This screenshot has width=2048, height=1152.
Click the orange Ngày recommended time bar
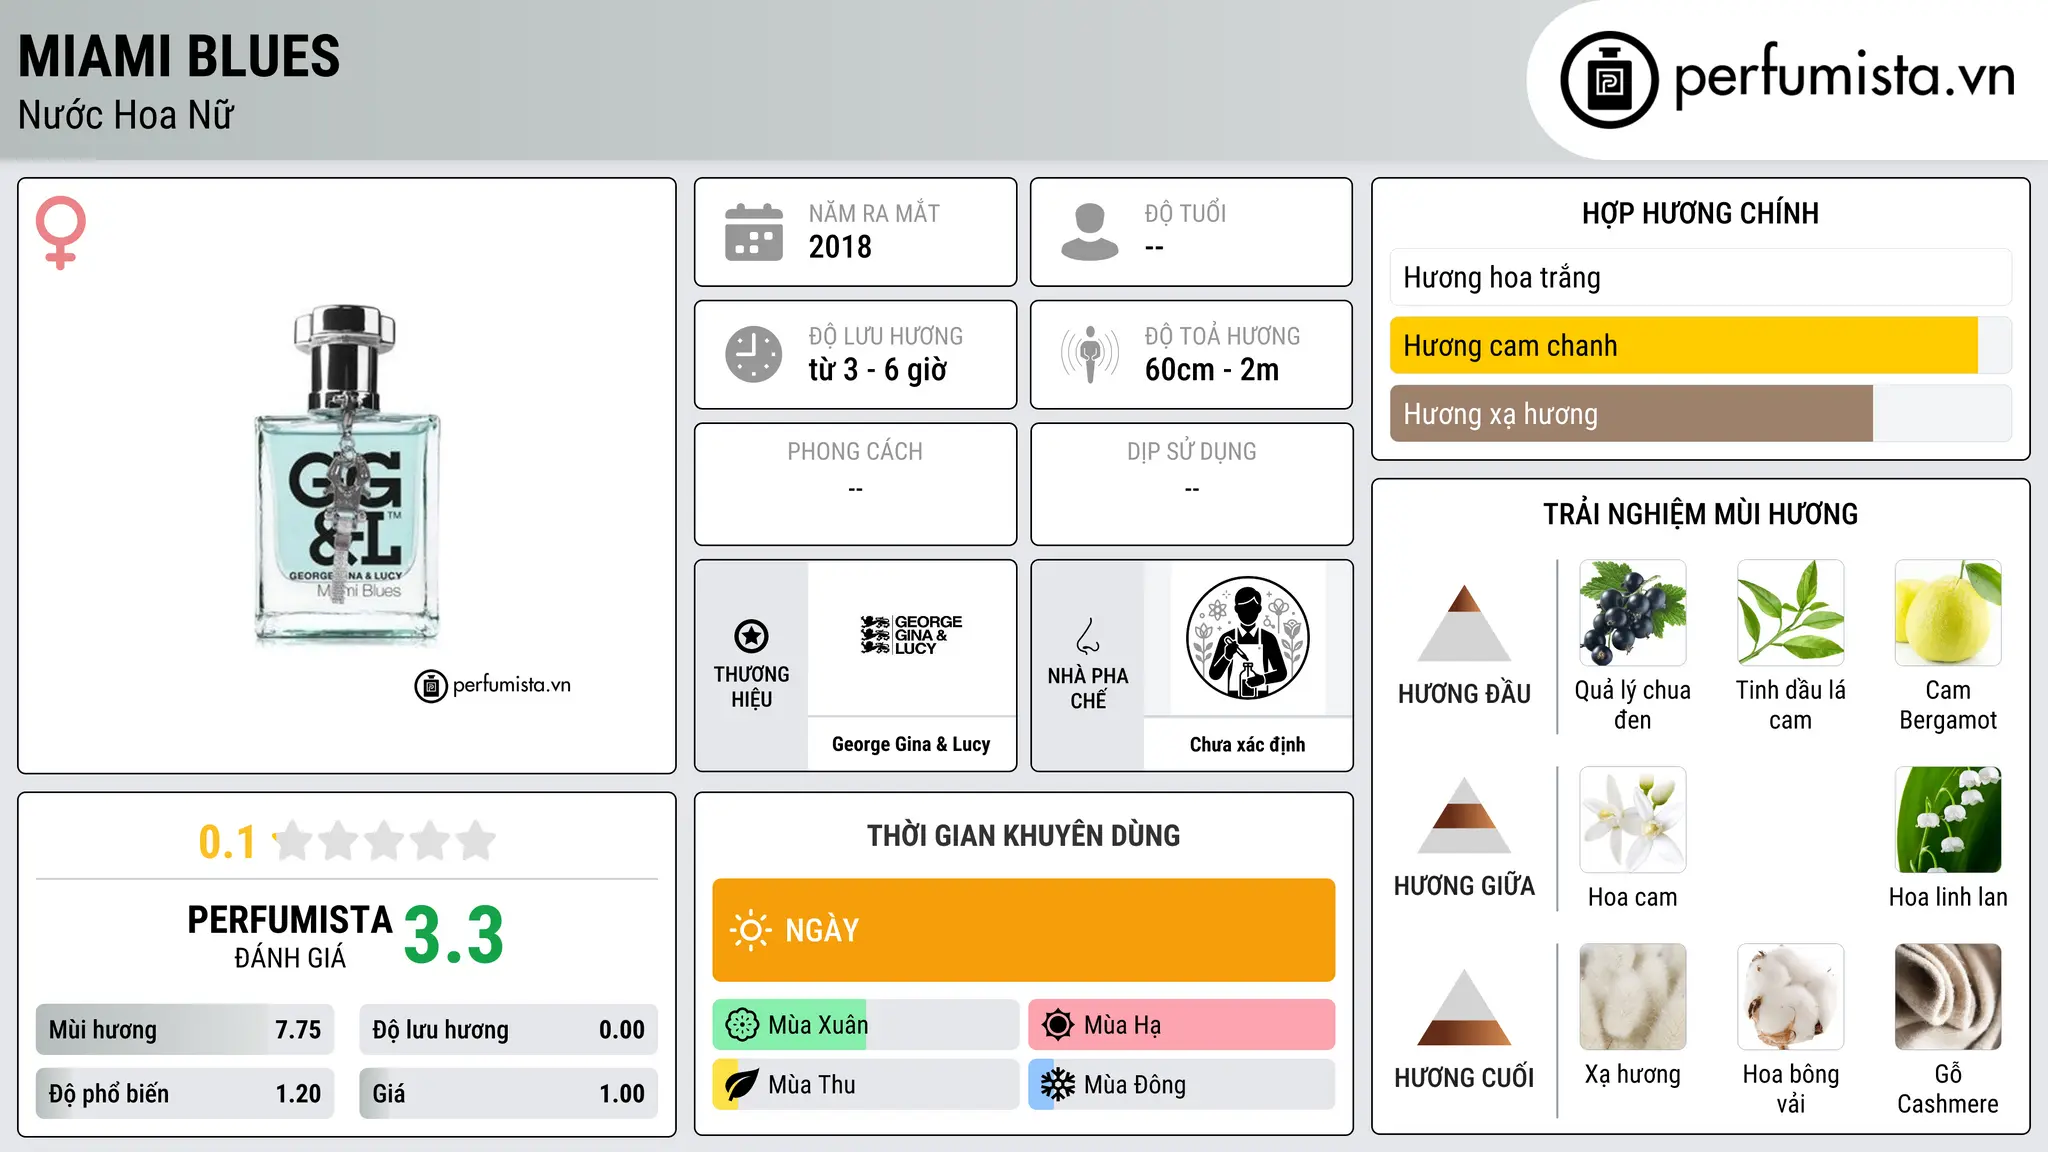(1024, 930)
